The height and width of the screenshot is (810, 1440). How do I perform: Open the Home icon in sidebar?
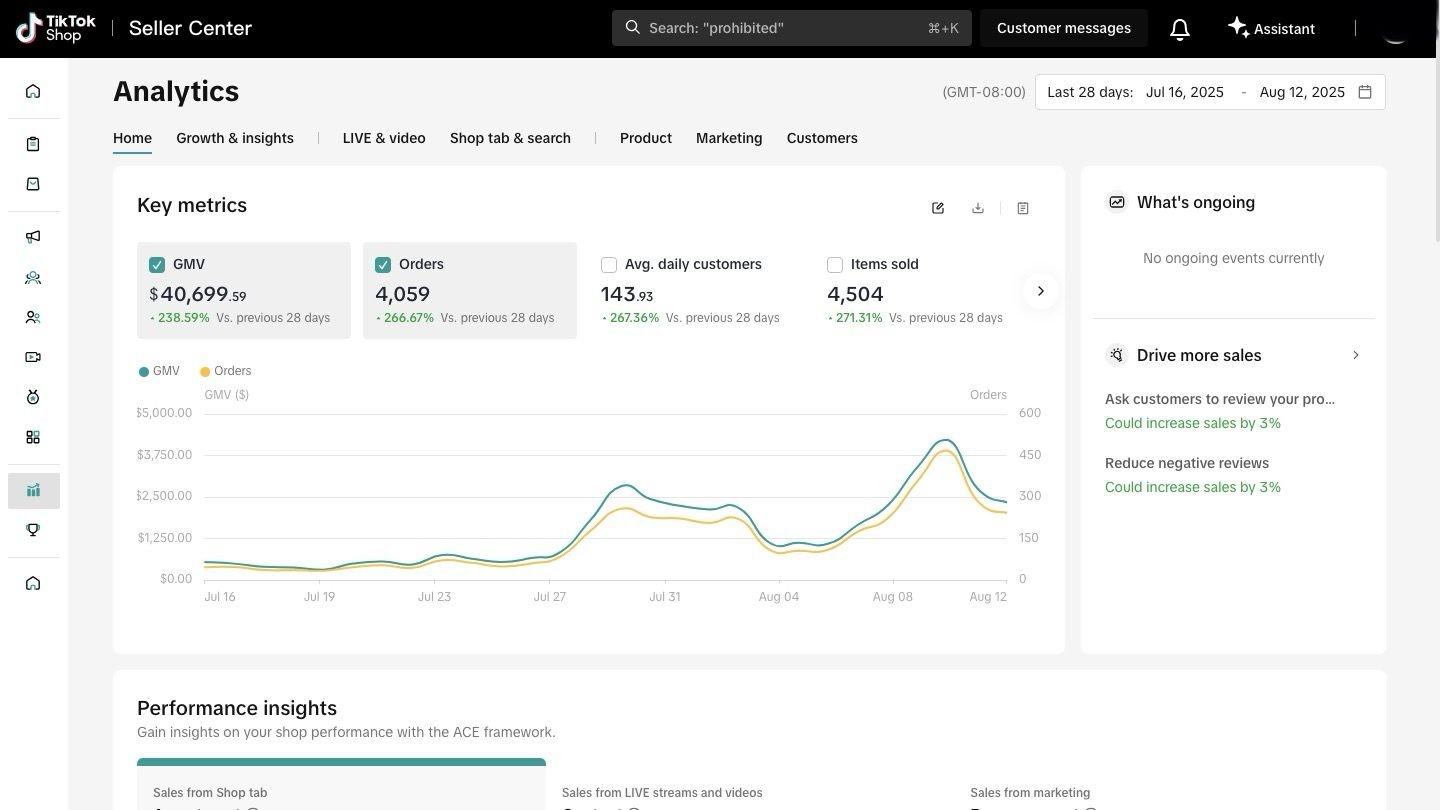coord(33,92)
